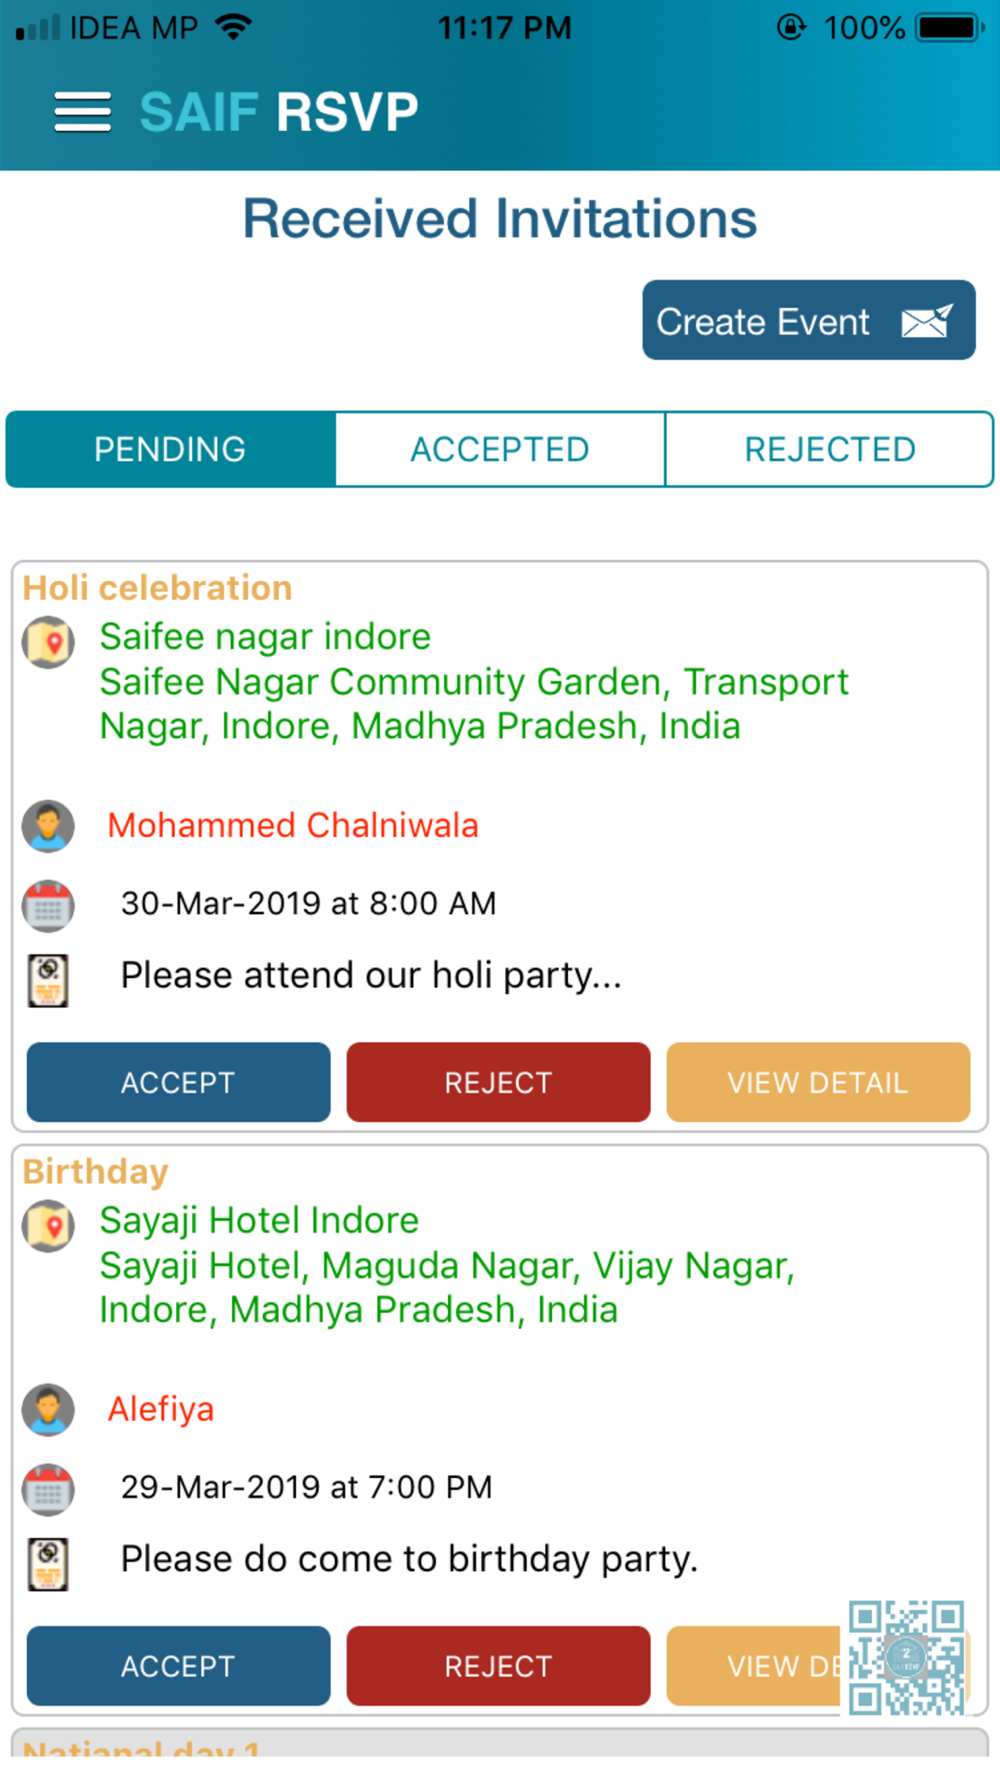Open the hamburger navigation menu
Screen dimensions: 1000x1778
tap(82, 112)
